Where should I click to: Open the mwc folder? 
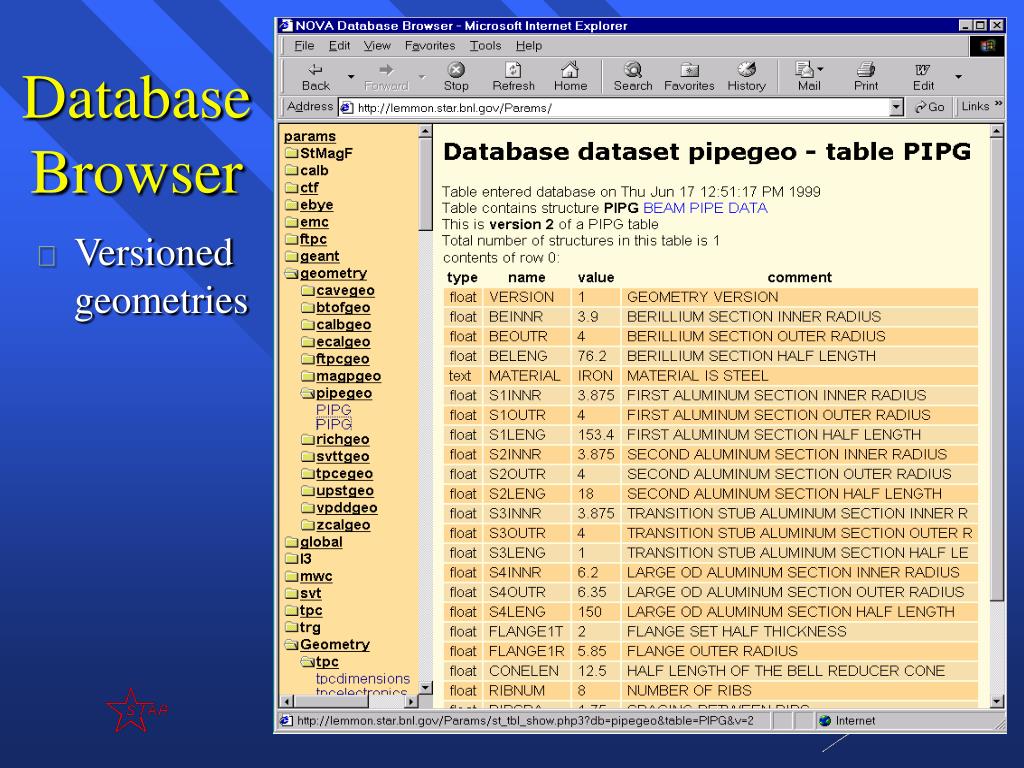[309, 576]
